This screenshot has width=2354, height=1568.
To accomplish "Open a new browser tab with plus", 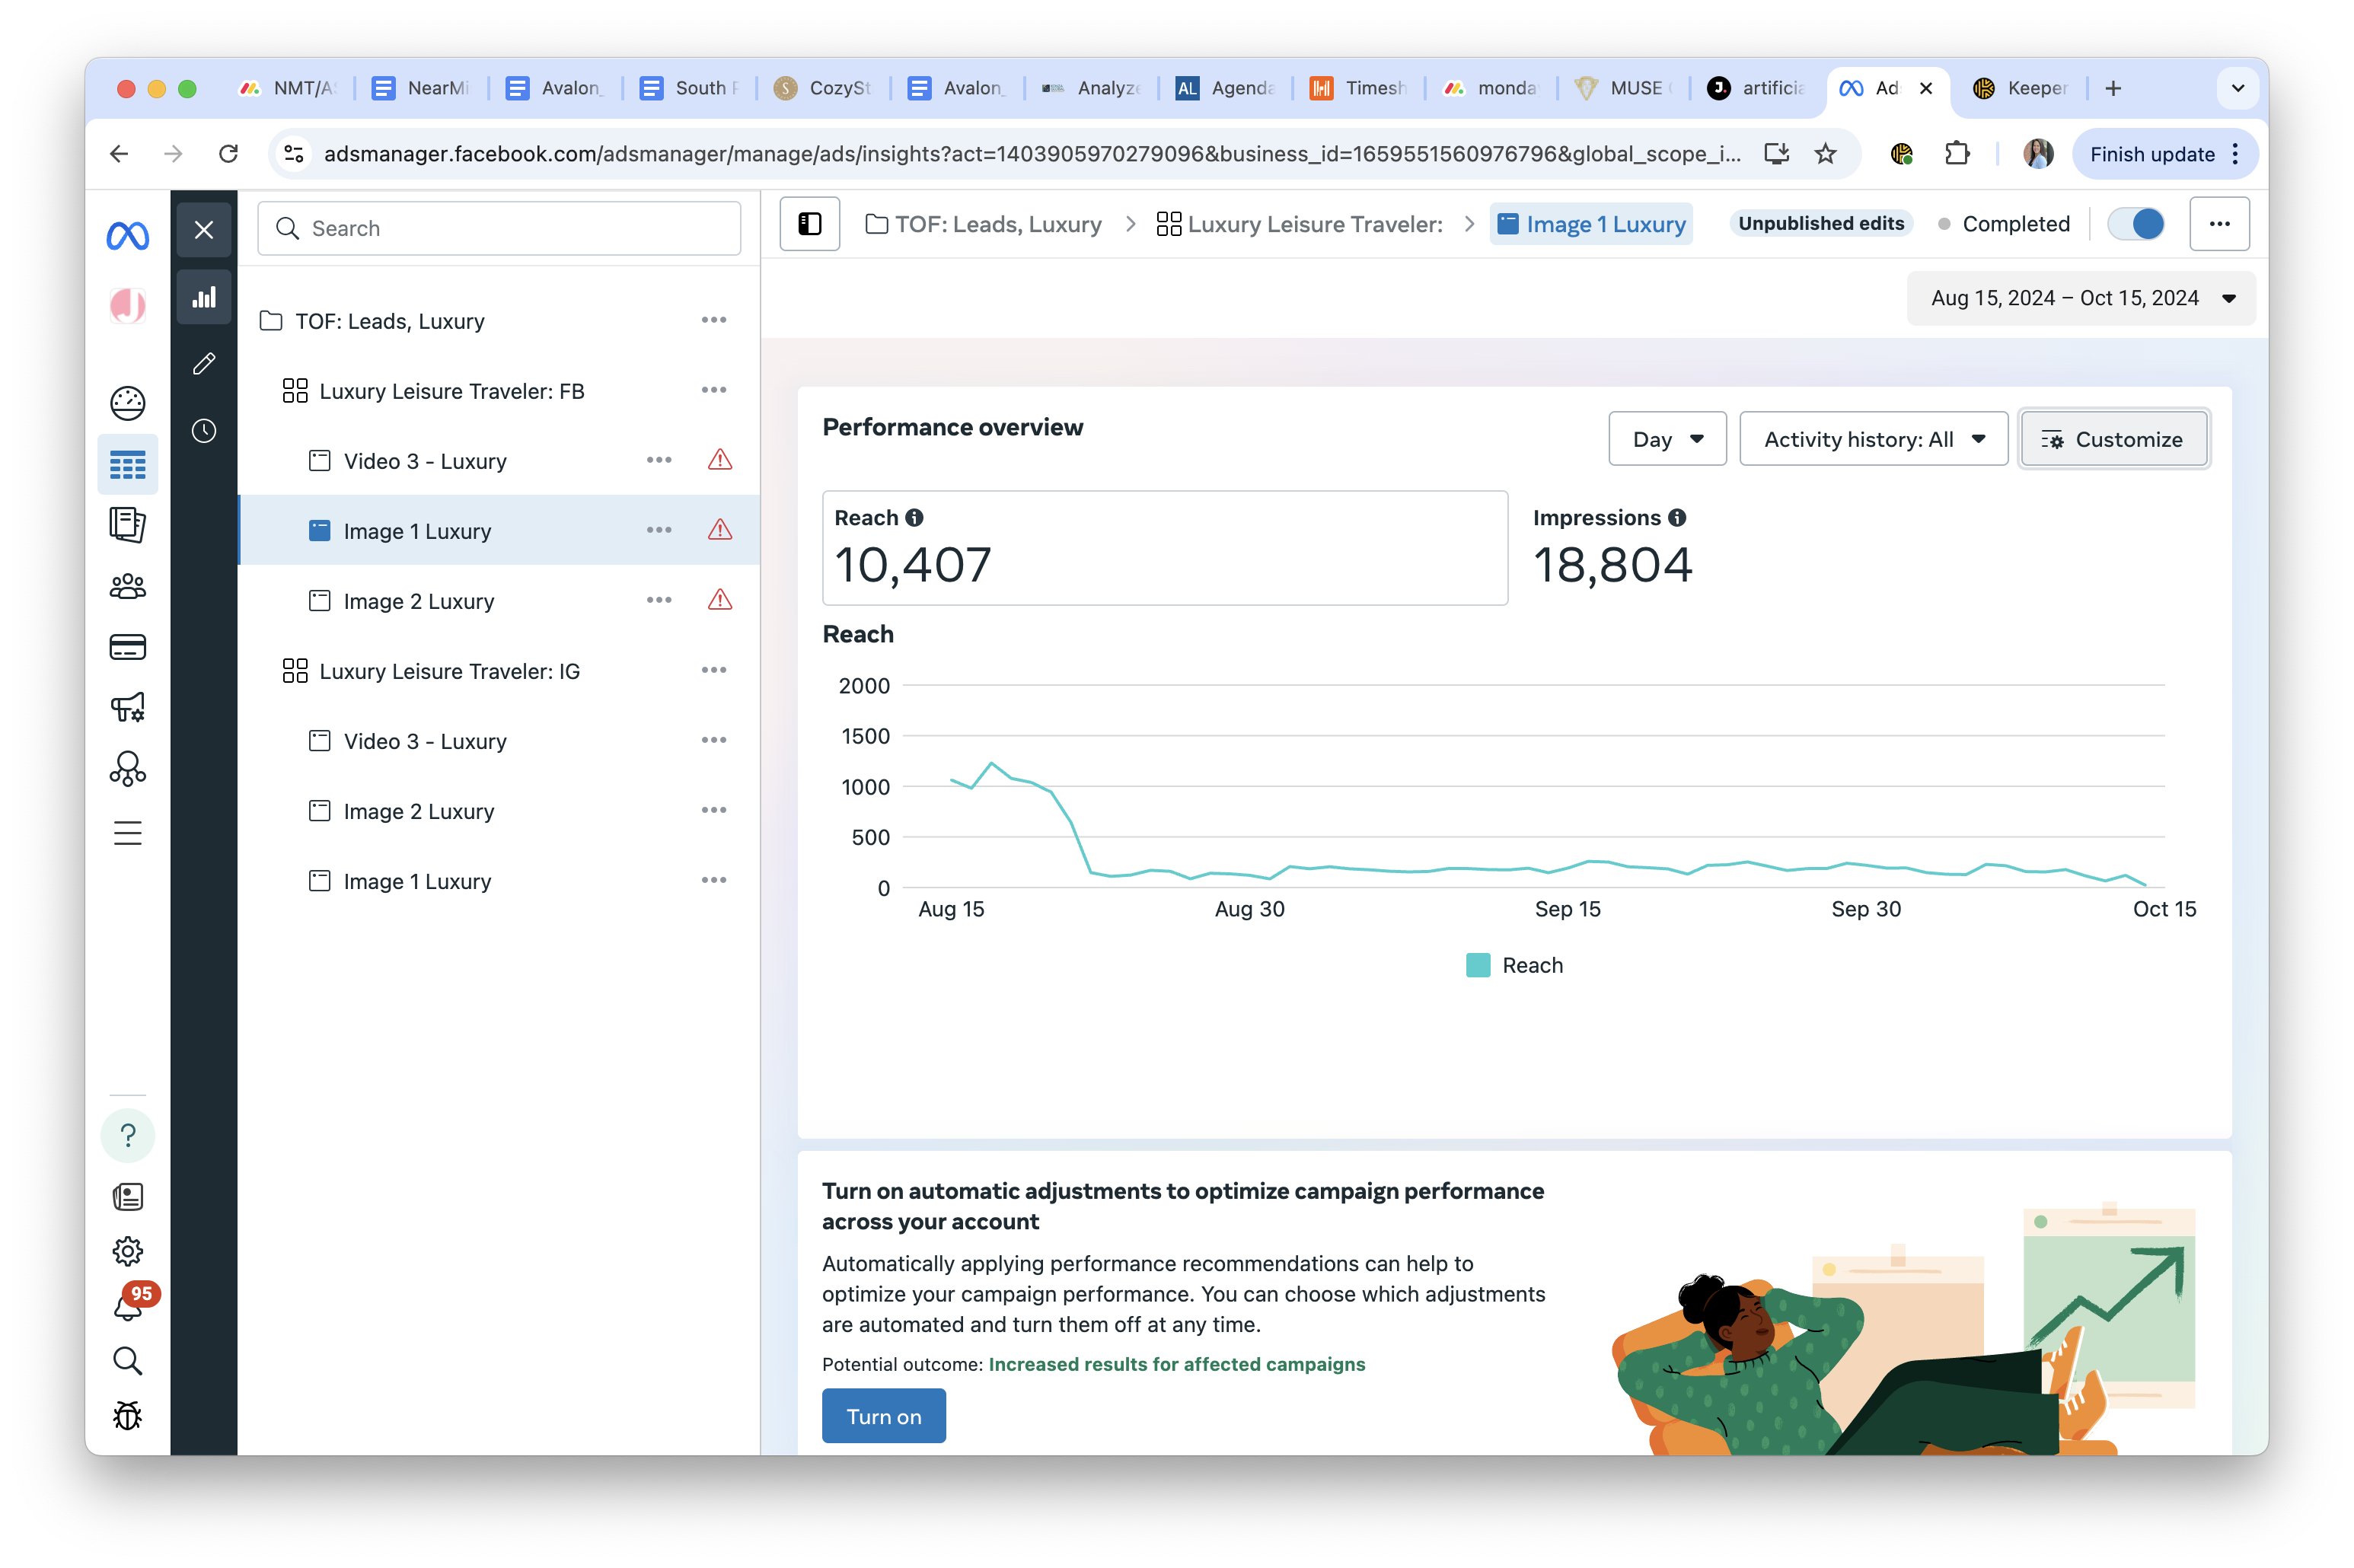I will [2113, 88].
